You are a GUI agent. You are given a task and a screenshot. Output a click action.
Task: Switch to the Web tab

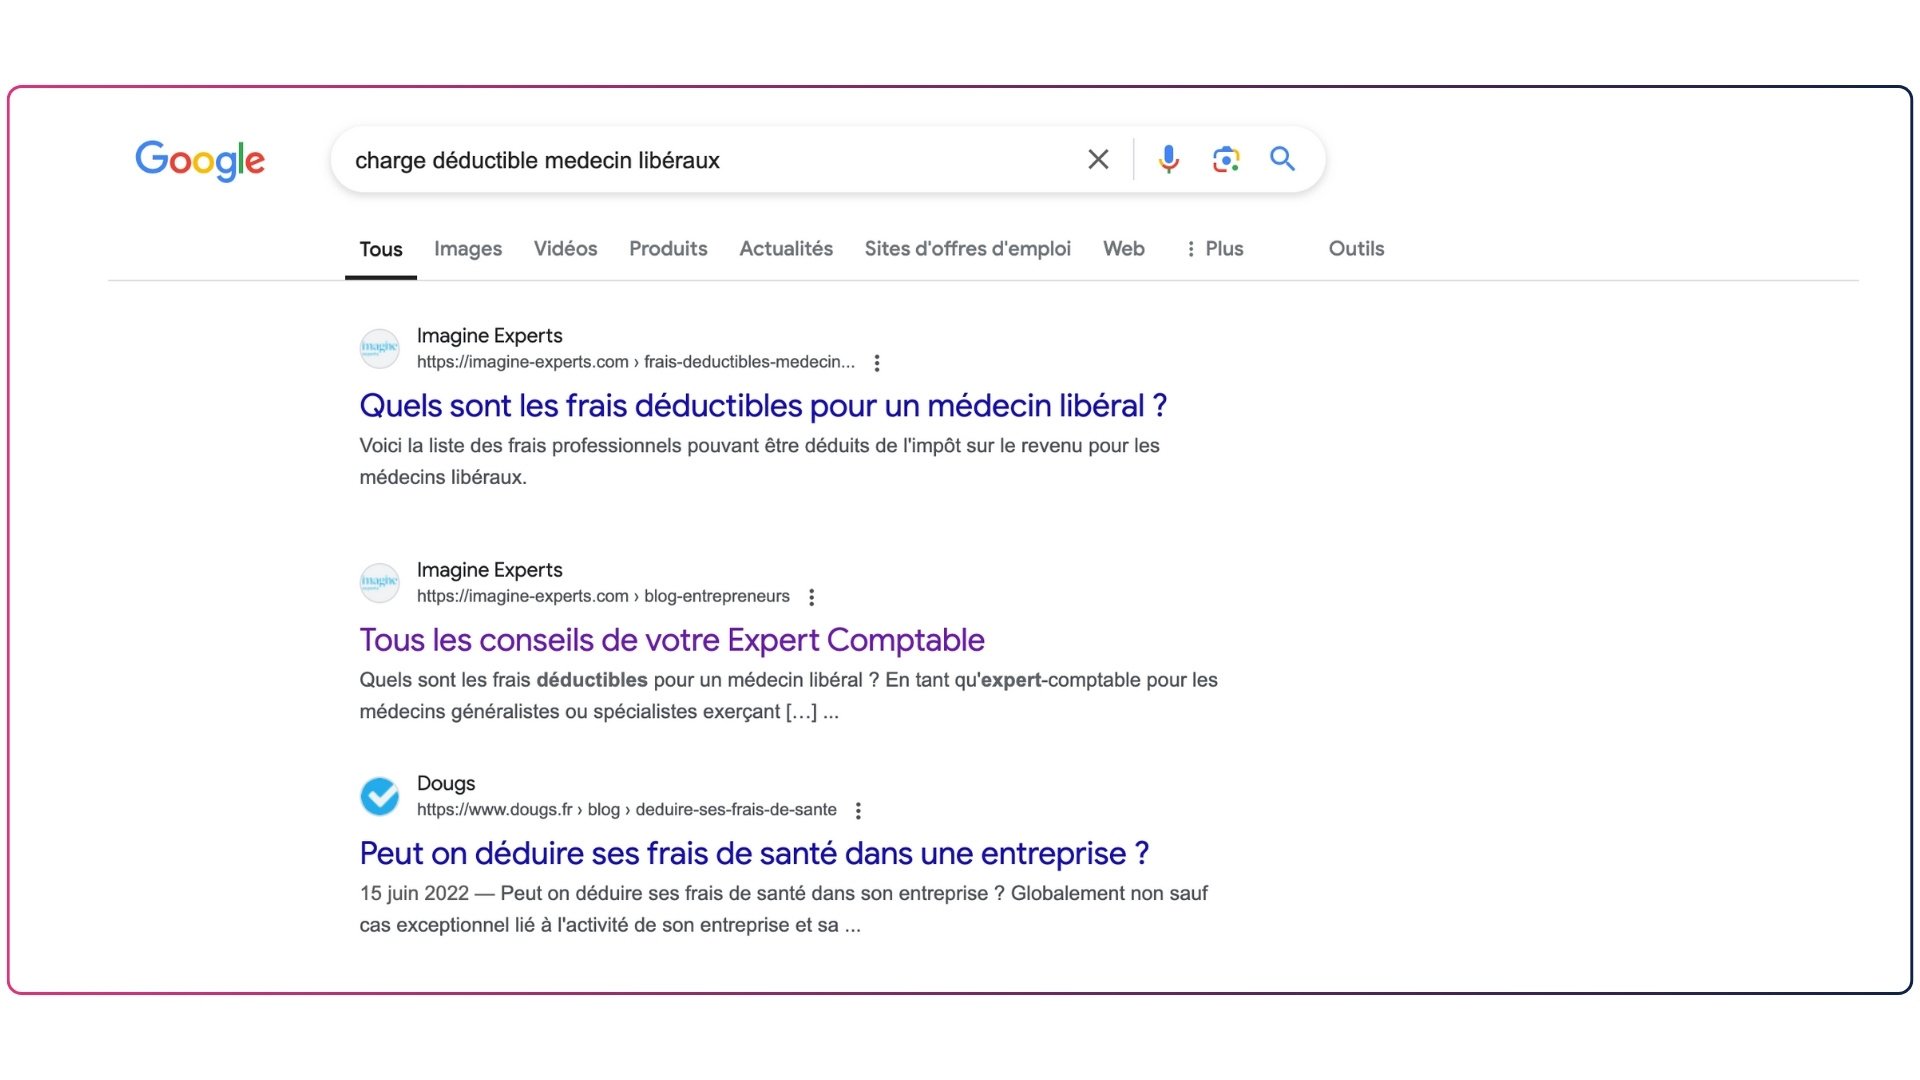point(1124,249)
